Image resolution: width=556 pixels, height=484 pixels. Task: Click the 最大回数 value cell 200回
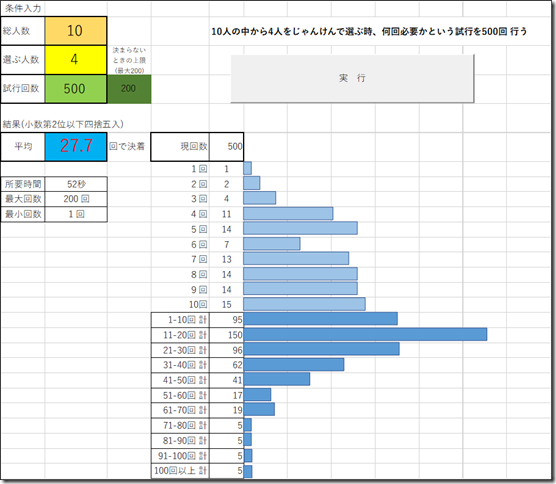[x=76, y=199]
